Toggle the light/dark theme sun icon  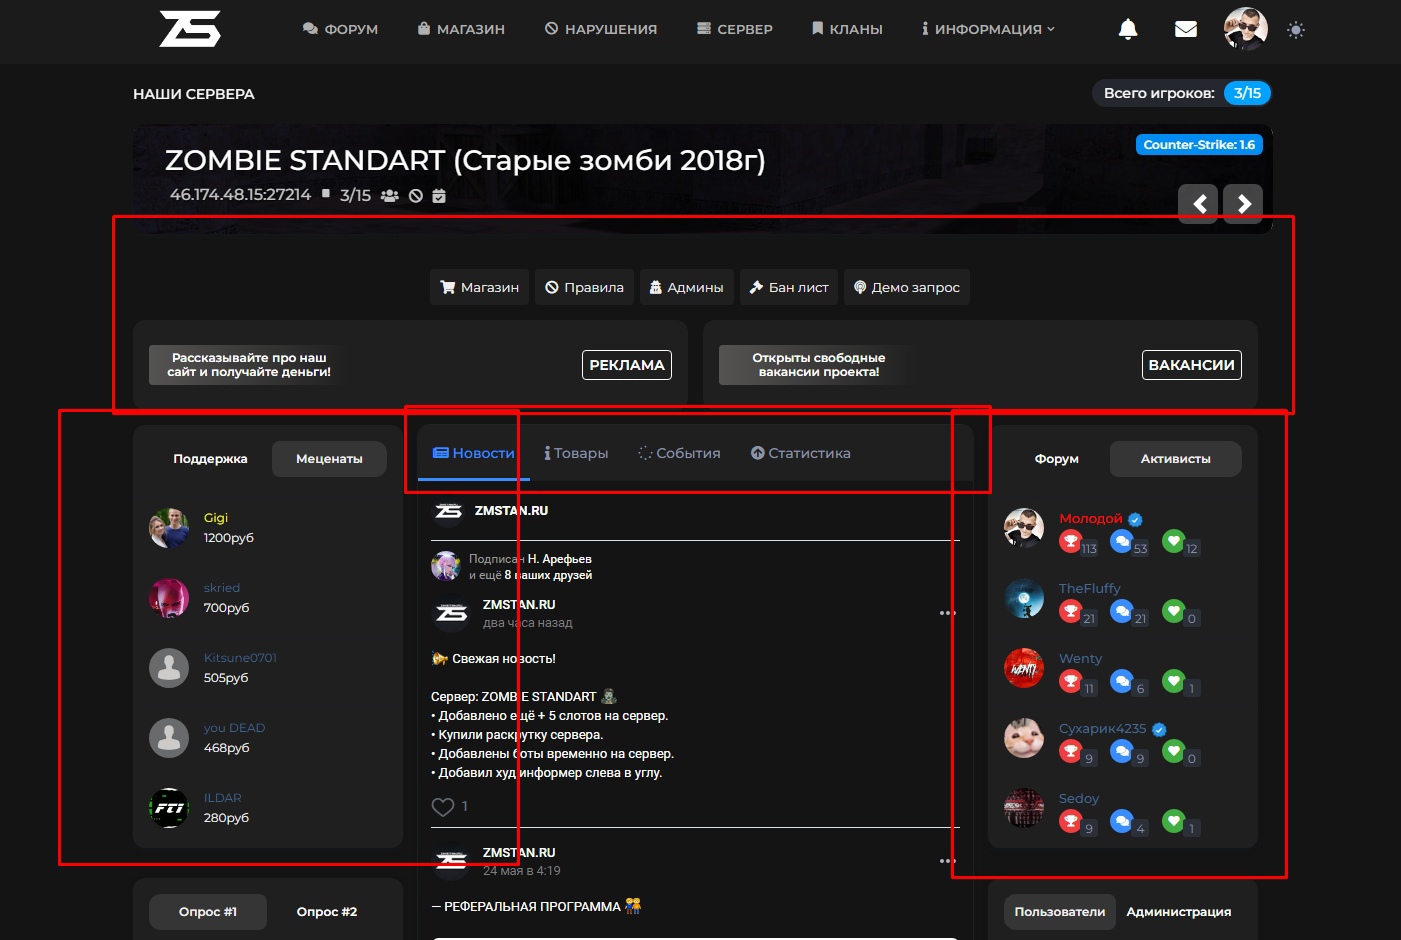pyautogui.click(x=1296, y=30)
